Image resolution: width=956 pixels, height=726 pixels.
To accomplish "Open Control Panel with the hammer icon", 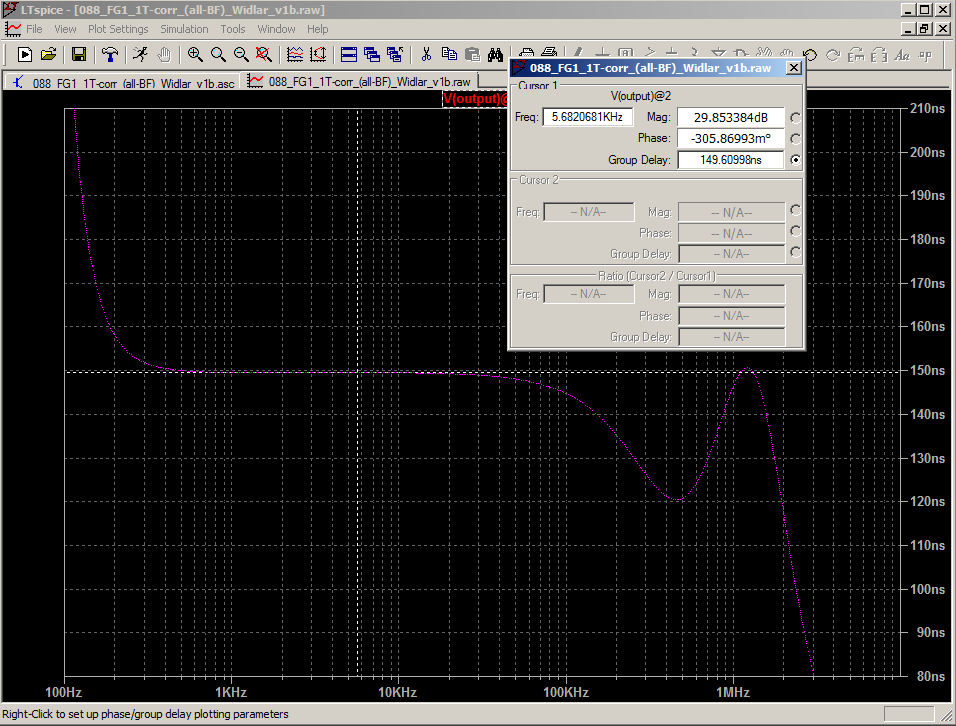I will pyautogui.click(x=110, y=54).
